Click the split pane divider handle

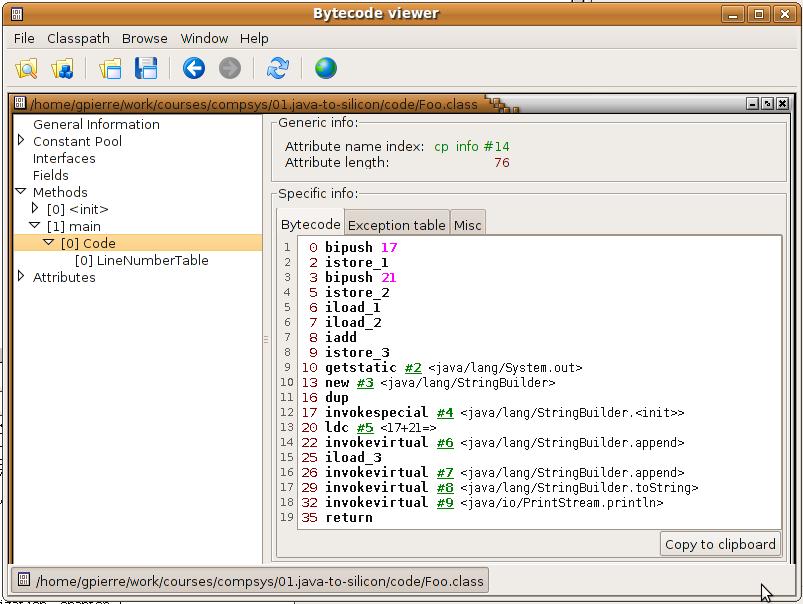[x=266, y=339]
